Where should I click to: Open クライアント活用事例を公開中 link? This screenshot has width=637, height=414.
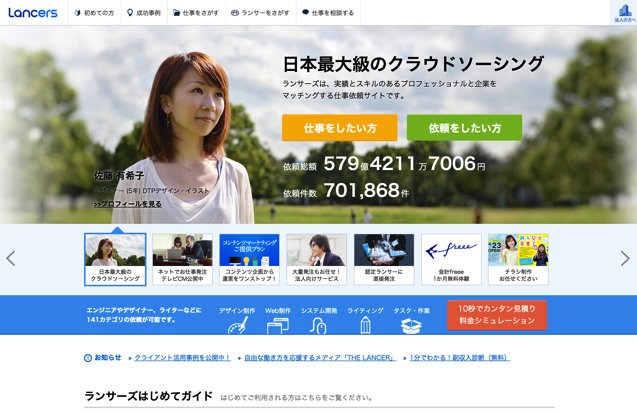click(x=182, y=358)
